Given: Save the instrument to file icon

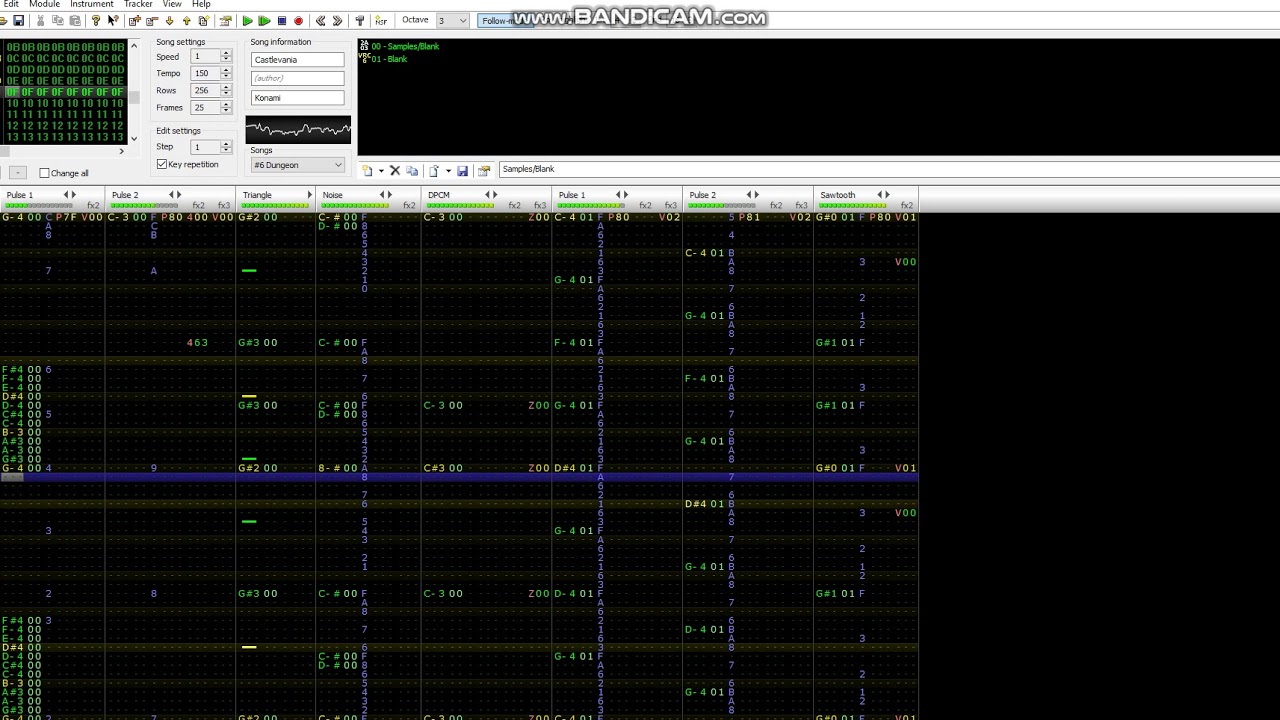Looking at the screenshot, I should (462, 171).
